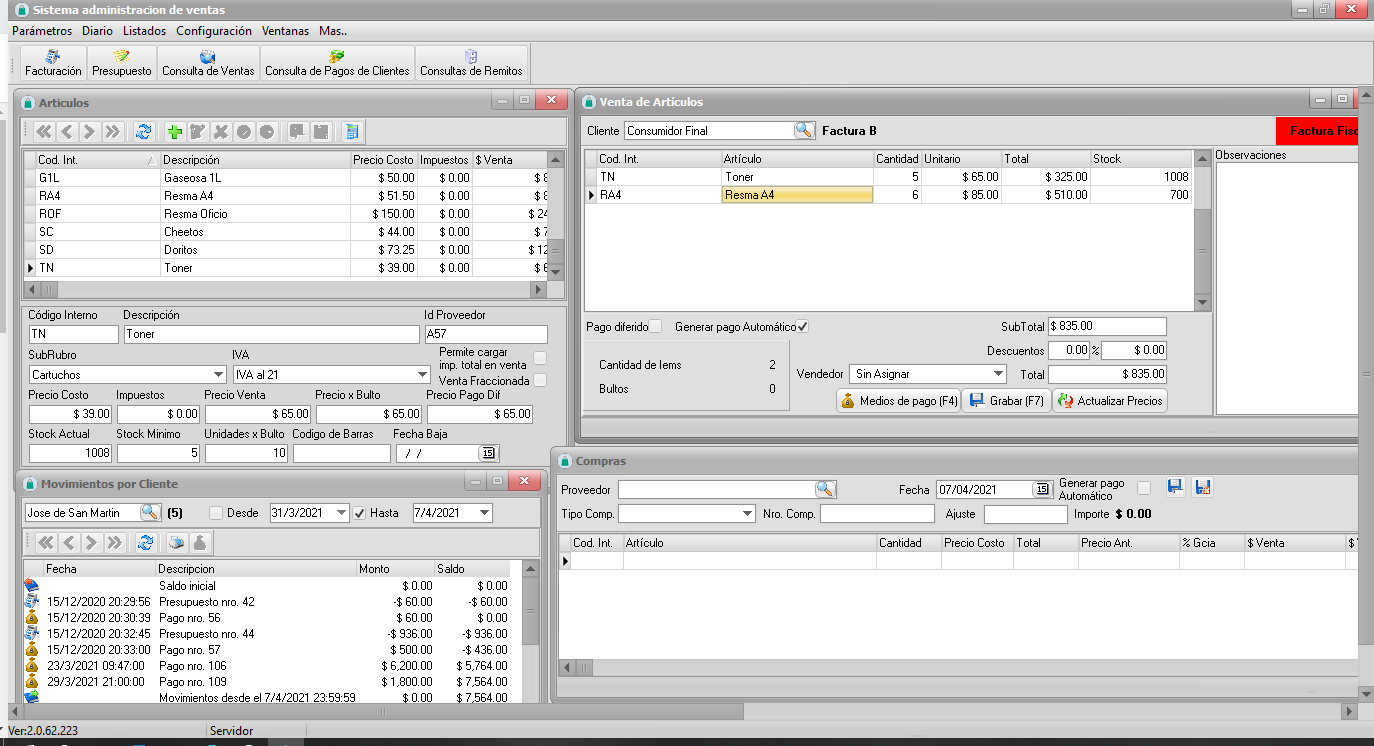Click the Grabar (F7) button
The height and width of the screenshot is (746, 1374).
tap(1006, 401)
